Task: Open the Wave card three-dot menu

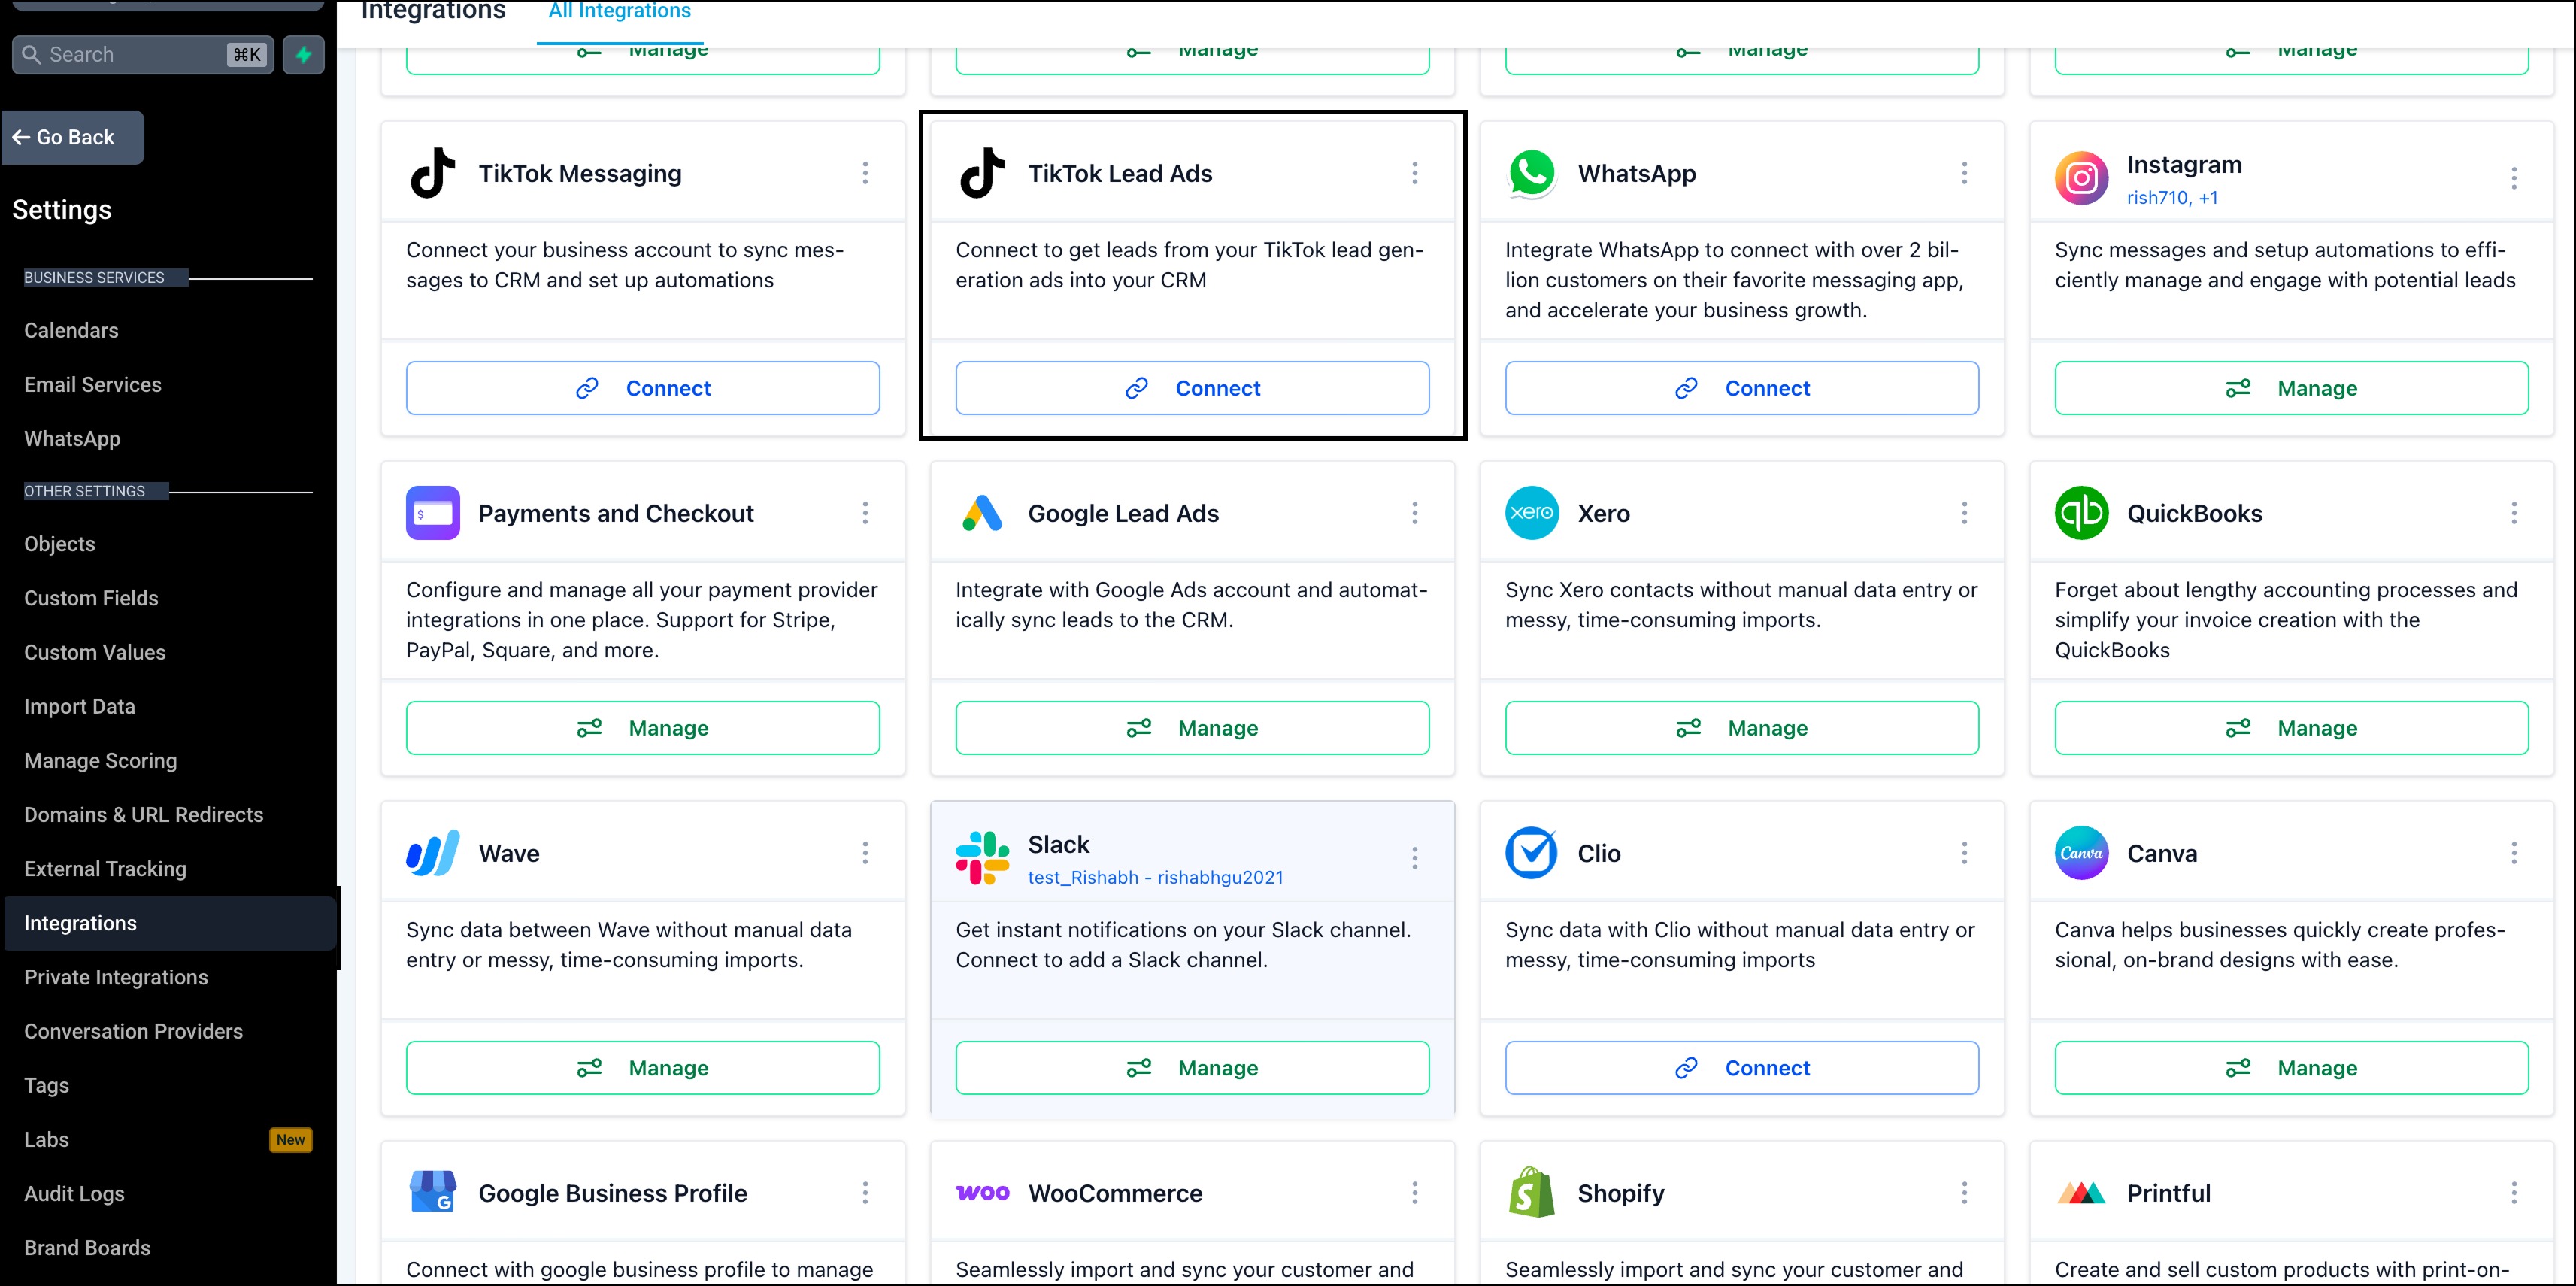Action: [x=865, y=853]
